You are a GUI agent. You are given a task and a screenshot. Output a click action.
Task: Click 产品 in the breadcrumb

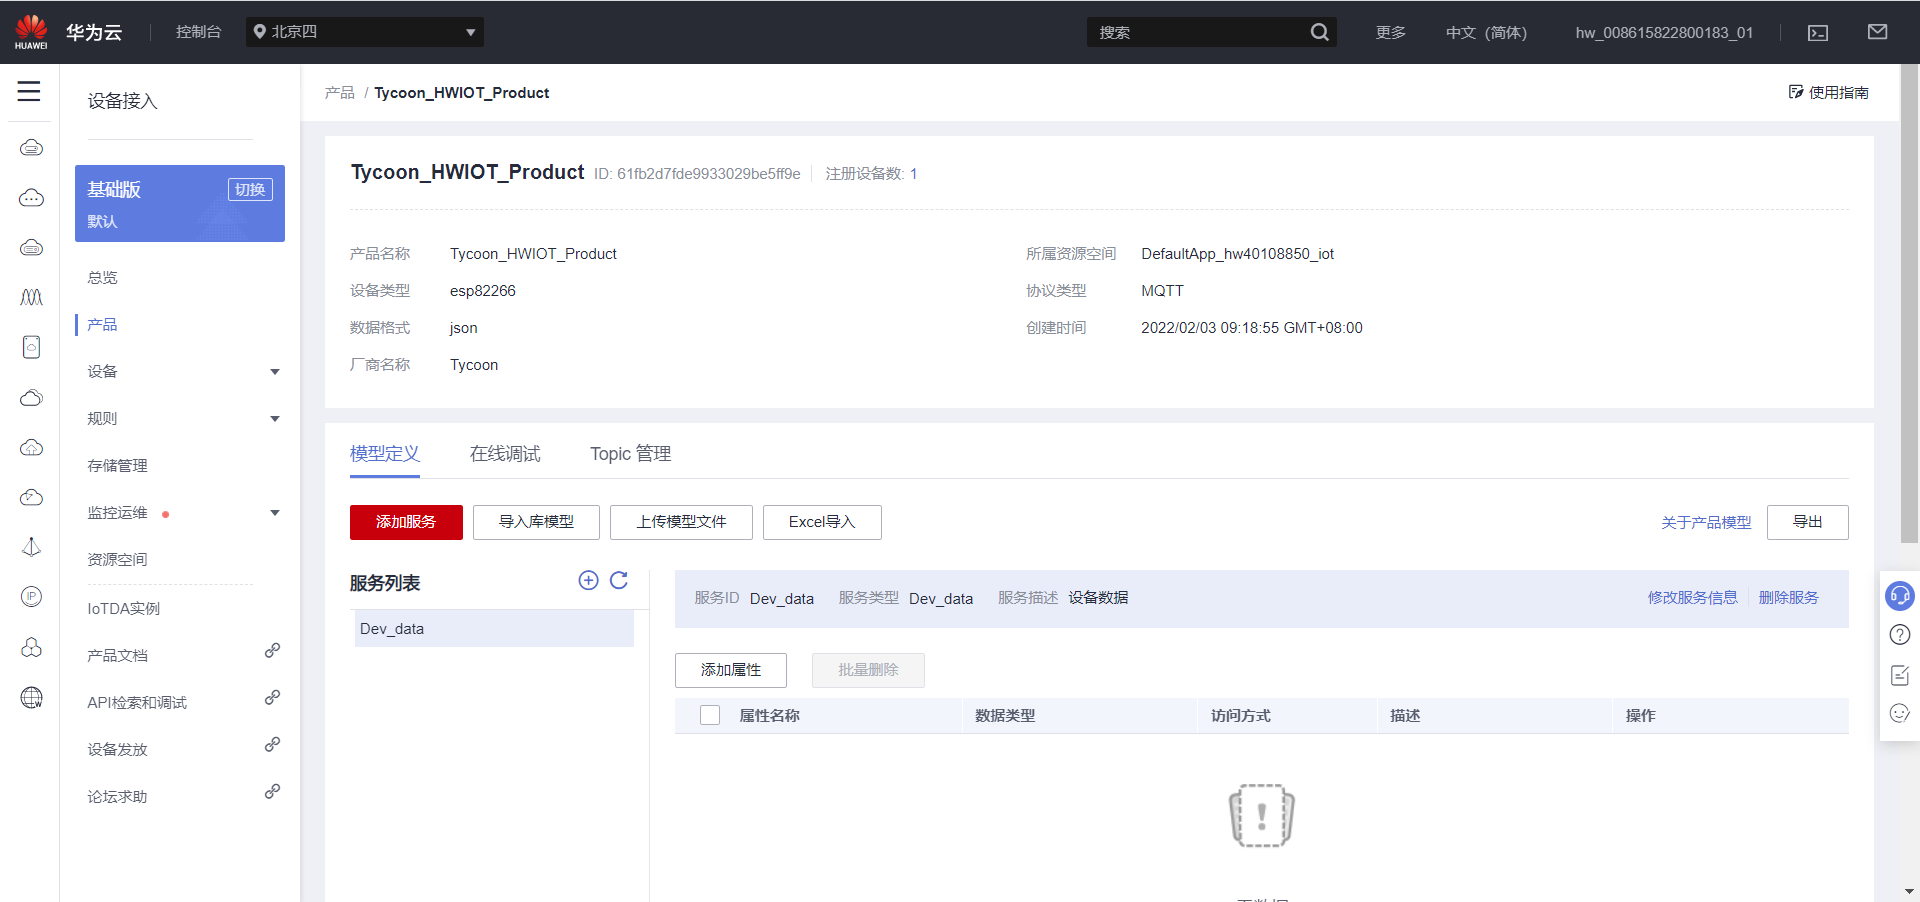(340, 93)
